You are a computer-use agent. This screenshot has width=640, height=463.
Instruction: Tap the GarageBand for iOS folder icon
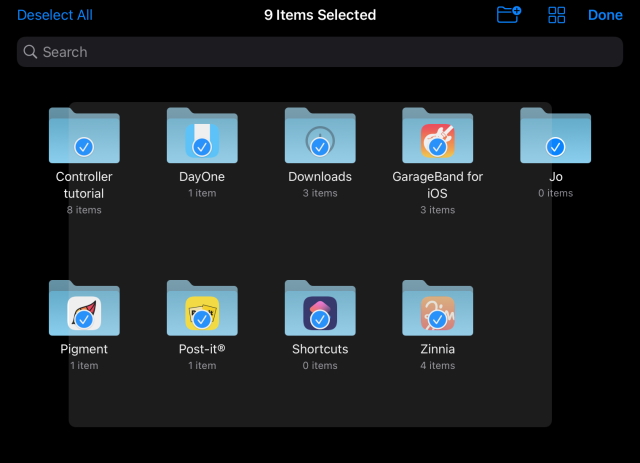(438, 135)
